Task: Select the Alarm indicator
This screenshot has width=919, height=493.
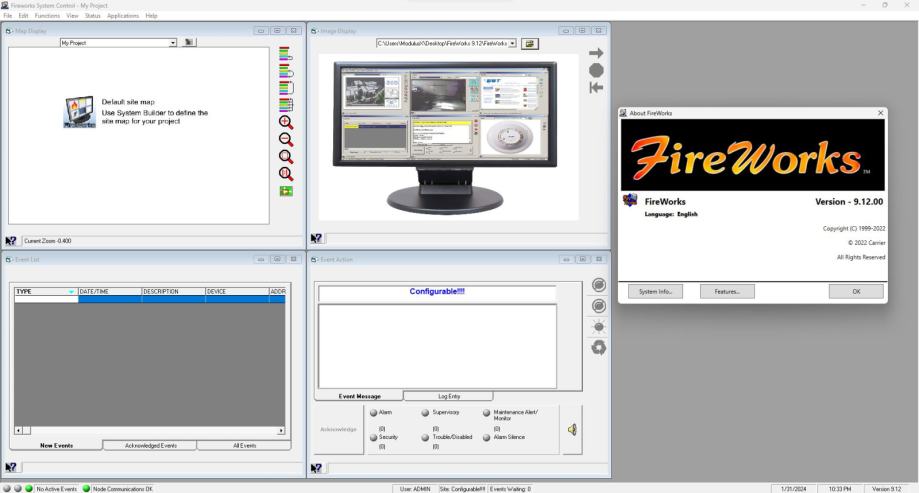Action: click(373, 413)
